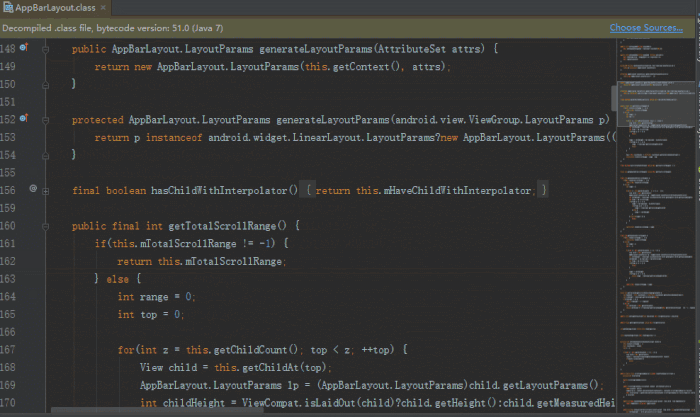Collapse the getTotalScrollRange method at line 160
The height and width of the screenshot is (417, 700).
(46, 226)
